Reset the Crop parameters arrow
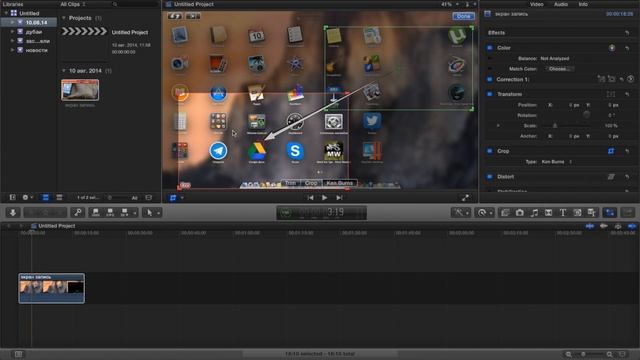 [627, 151]
